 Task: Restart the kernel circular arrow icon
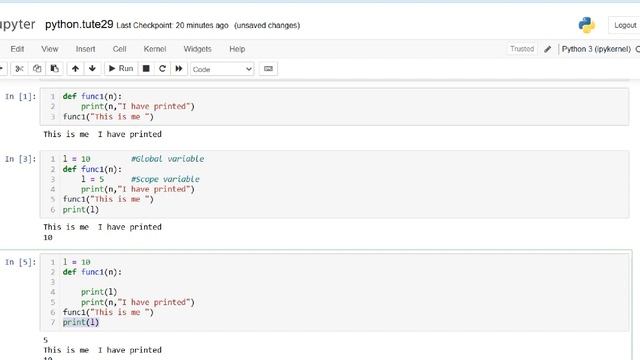click(x=162, y=69)
